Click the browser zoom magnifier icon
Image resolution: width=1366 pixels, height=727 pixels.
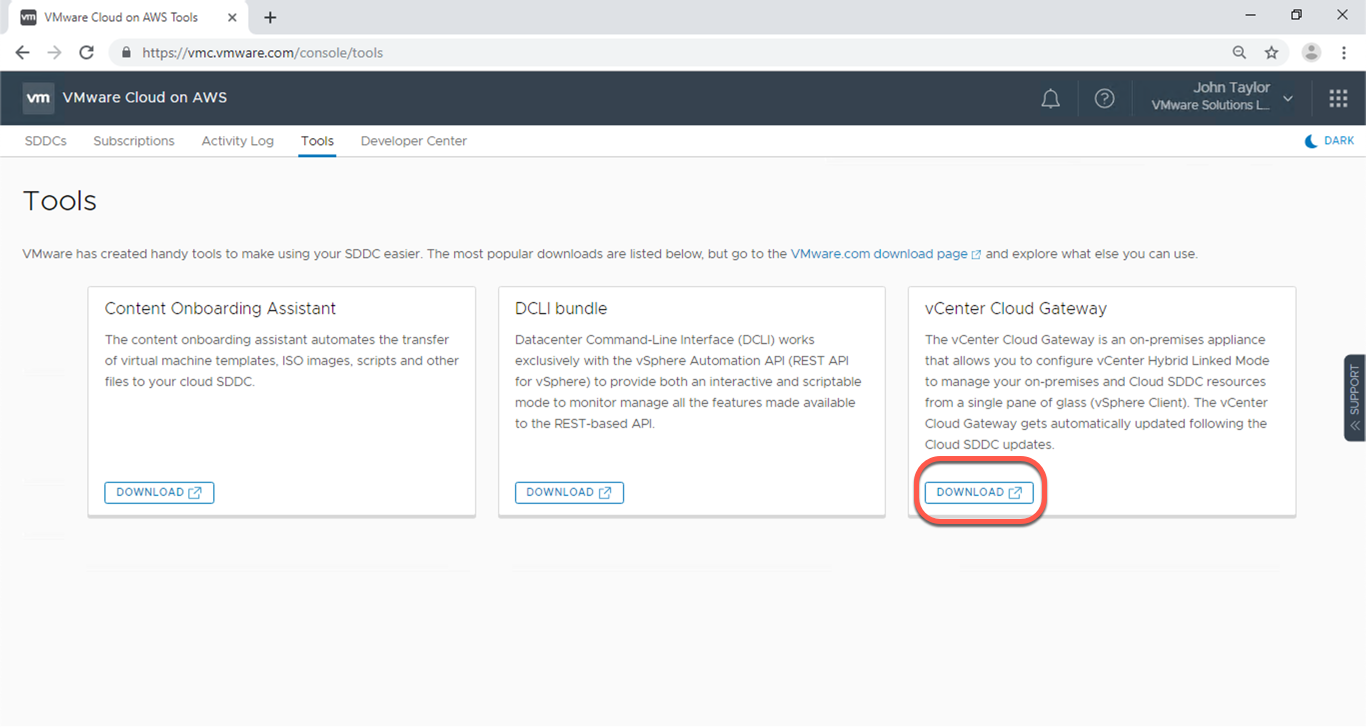(1239, 53)
